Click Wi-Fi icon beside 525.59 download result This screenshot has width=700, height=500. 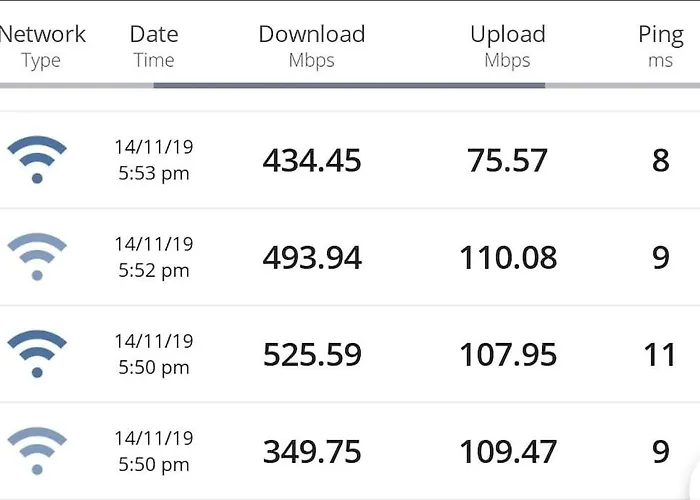[37, 354]
